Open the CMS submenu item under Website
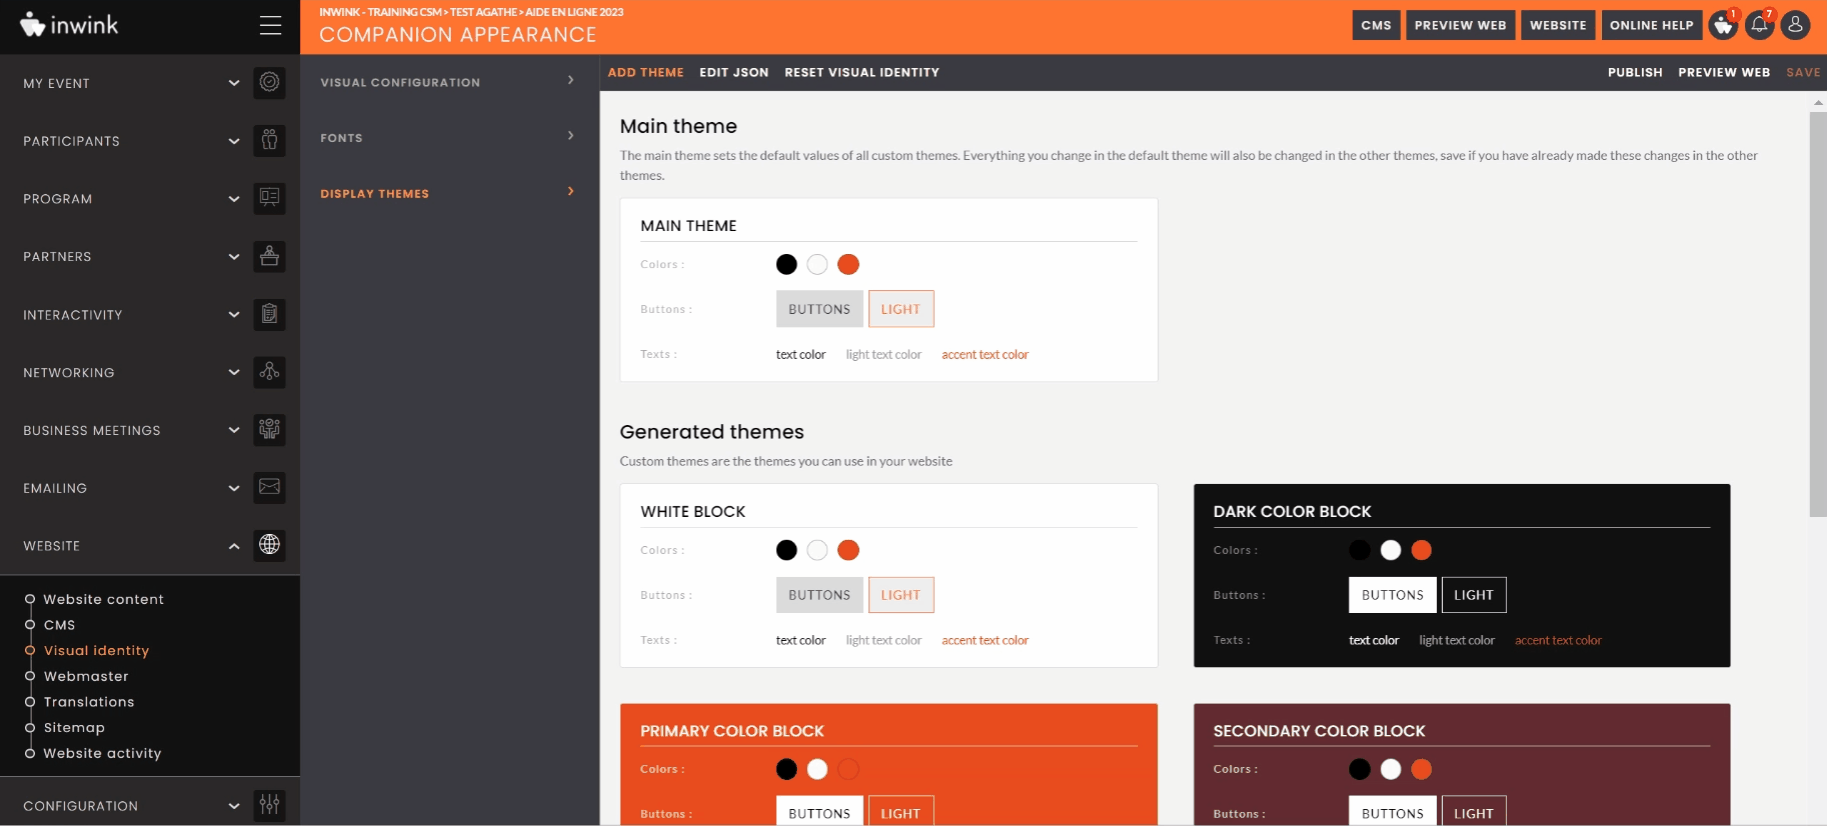The width and height of the screenshot is (1827, 826). point(60,625)
